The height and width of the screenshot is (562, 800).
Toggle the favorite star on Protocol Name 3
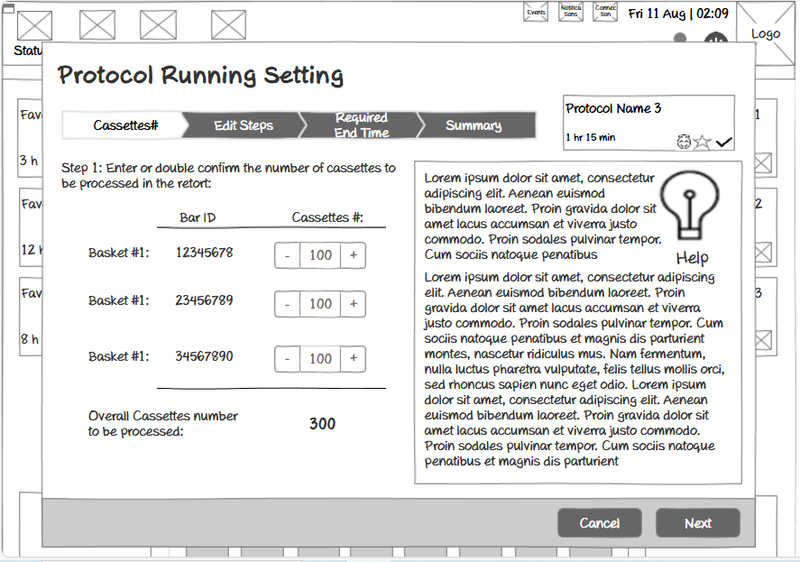[703, 142]
